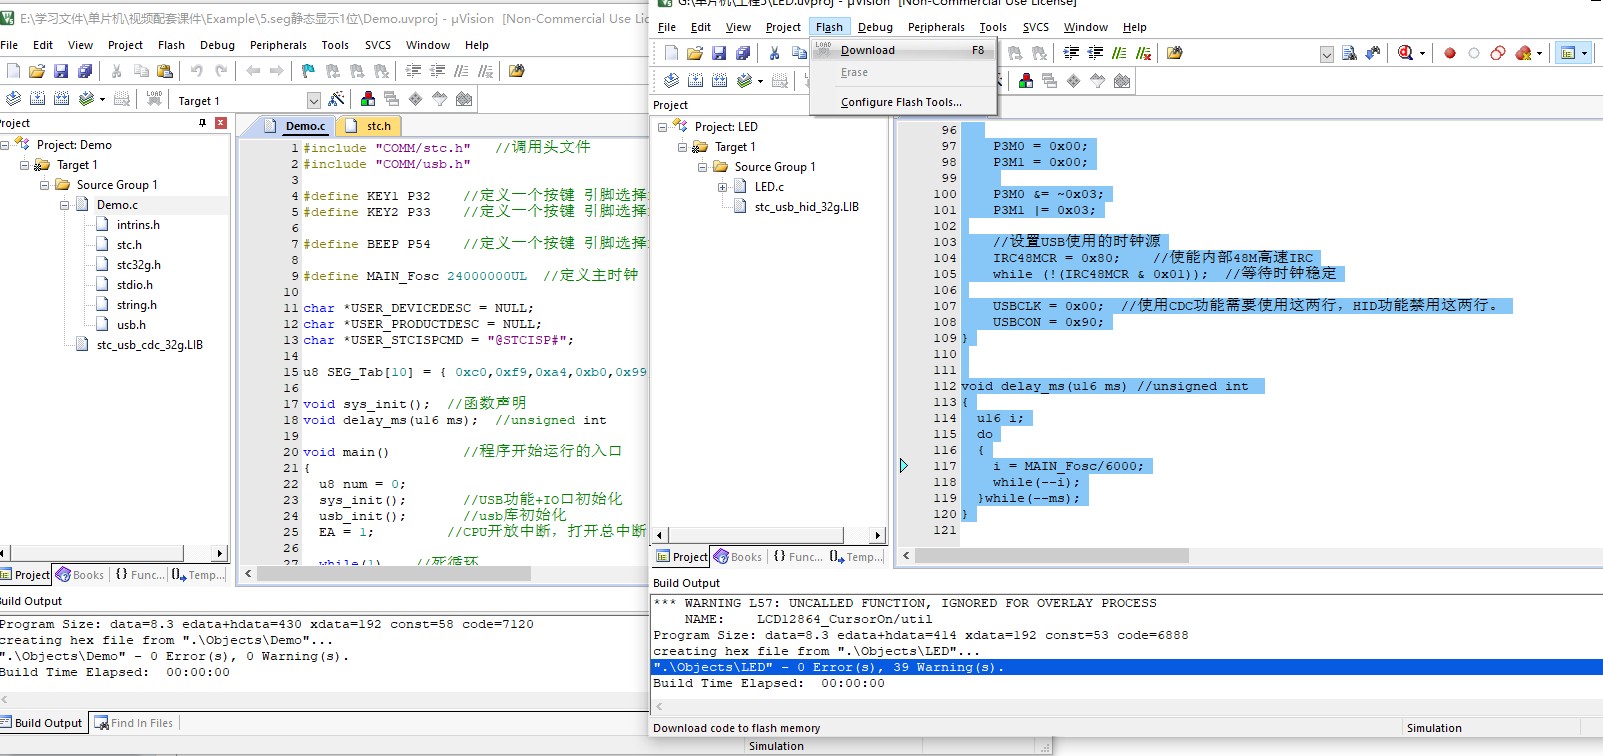Click Options for Target wand icon

click(336, 99)
